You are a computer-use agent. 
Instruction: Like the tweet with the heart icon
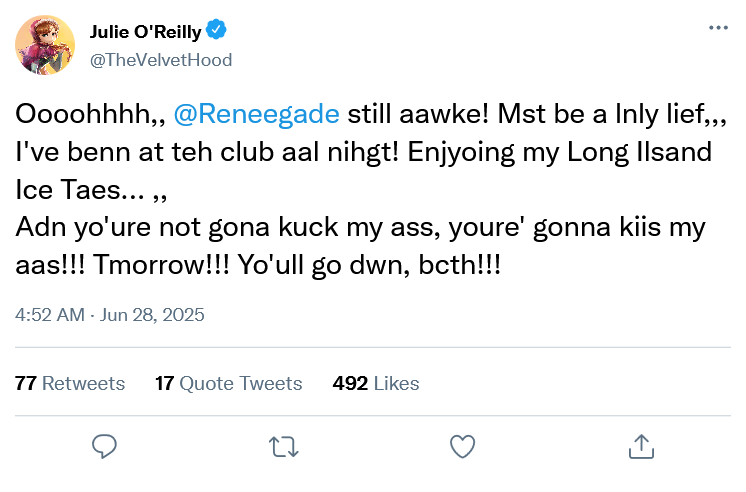click(x=461, y=445)
